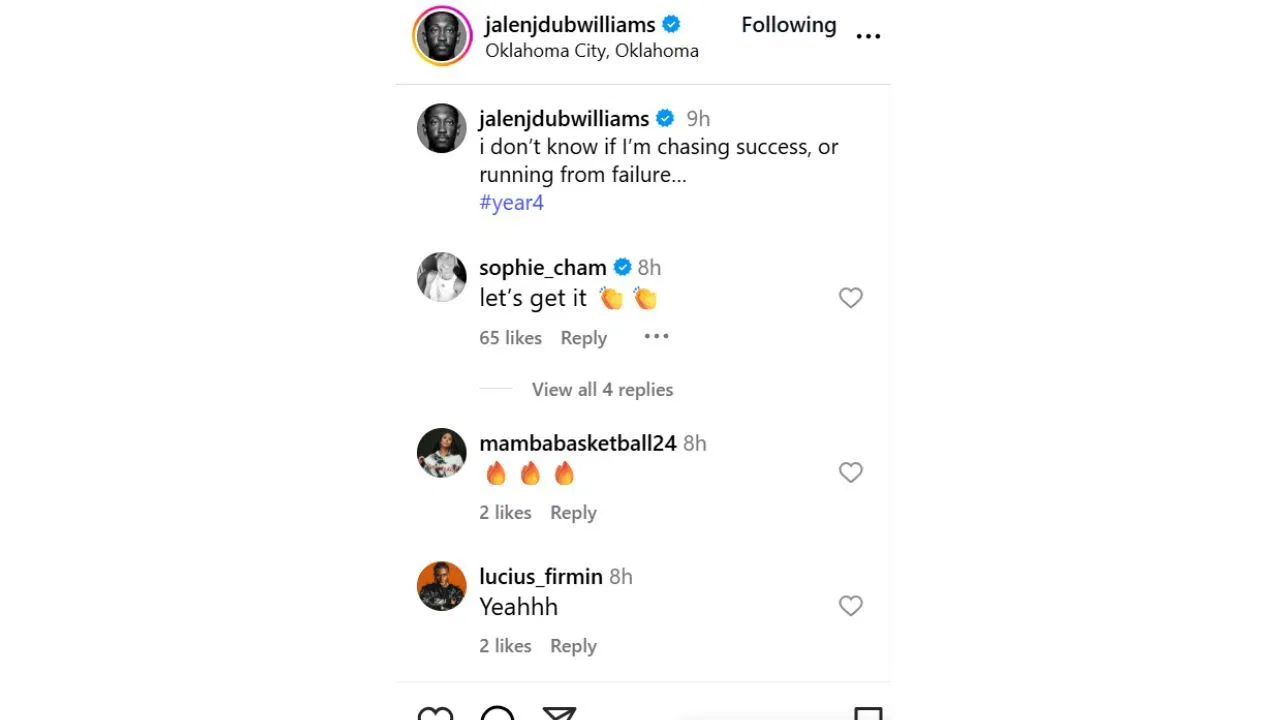Click the header verified badge icon
1280x720 pixels.
point(671,25)
